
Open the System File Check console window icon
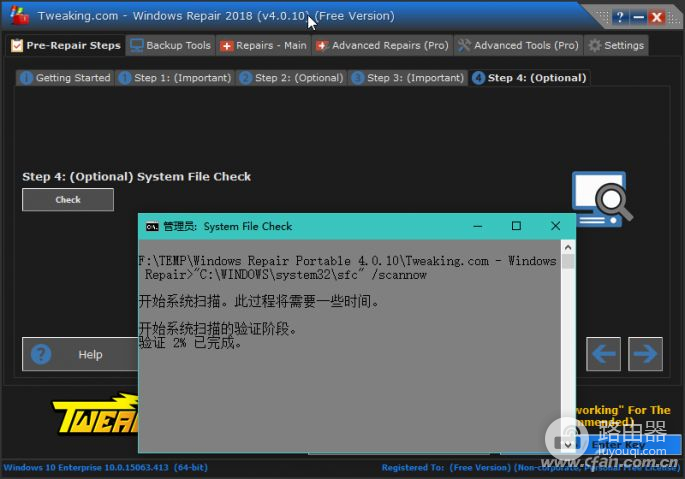[152, 226]
